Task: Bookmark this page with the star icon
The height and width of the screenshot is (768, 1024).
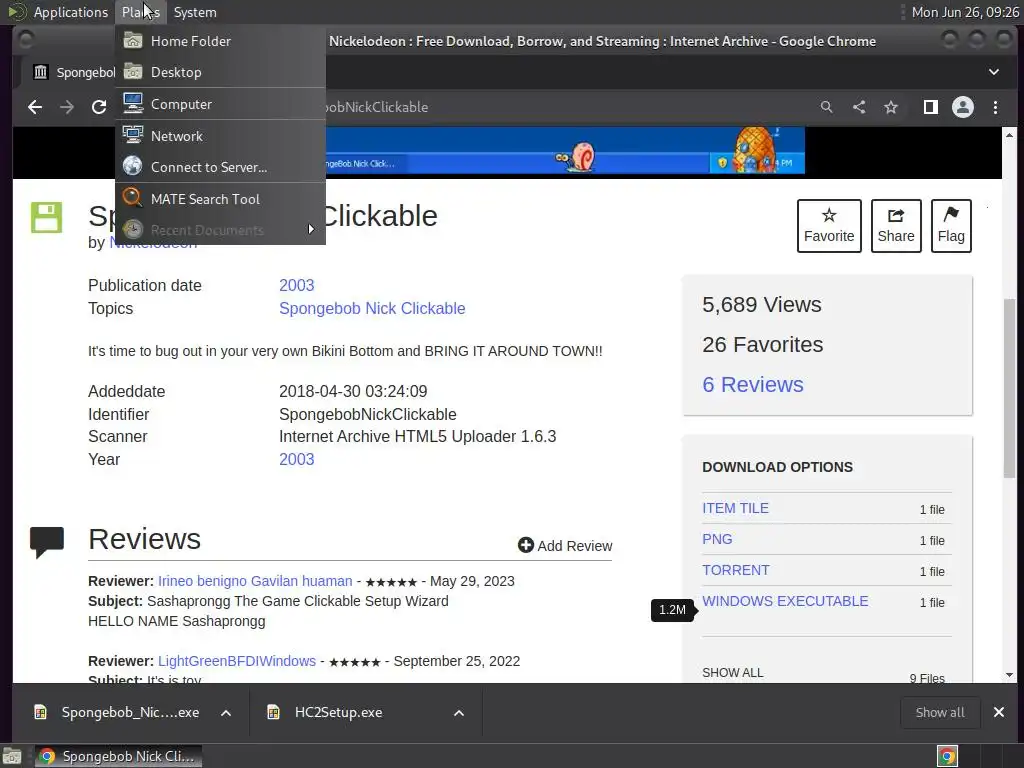Action: pos(891,107)
